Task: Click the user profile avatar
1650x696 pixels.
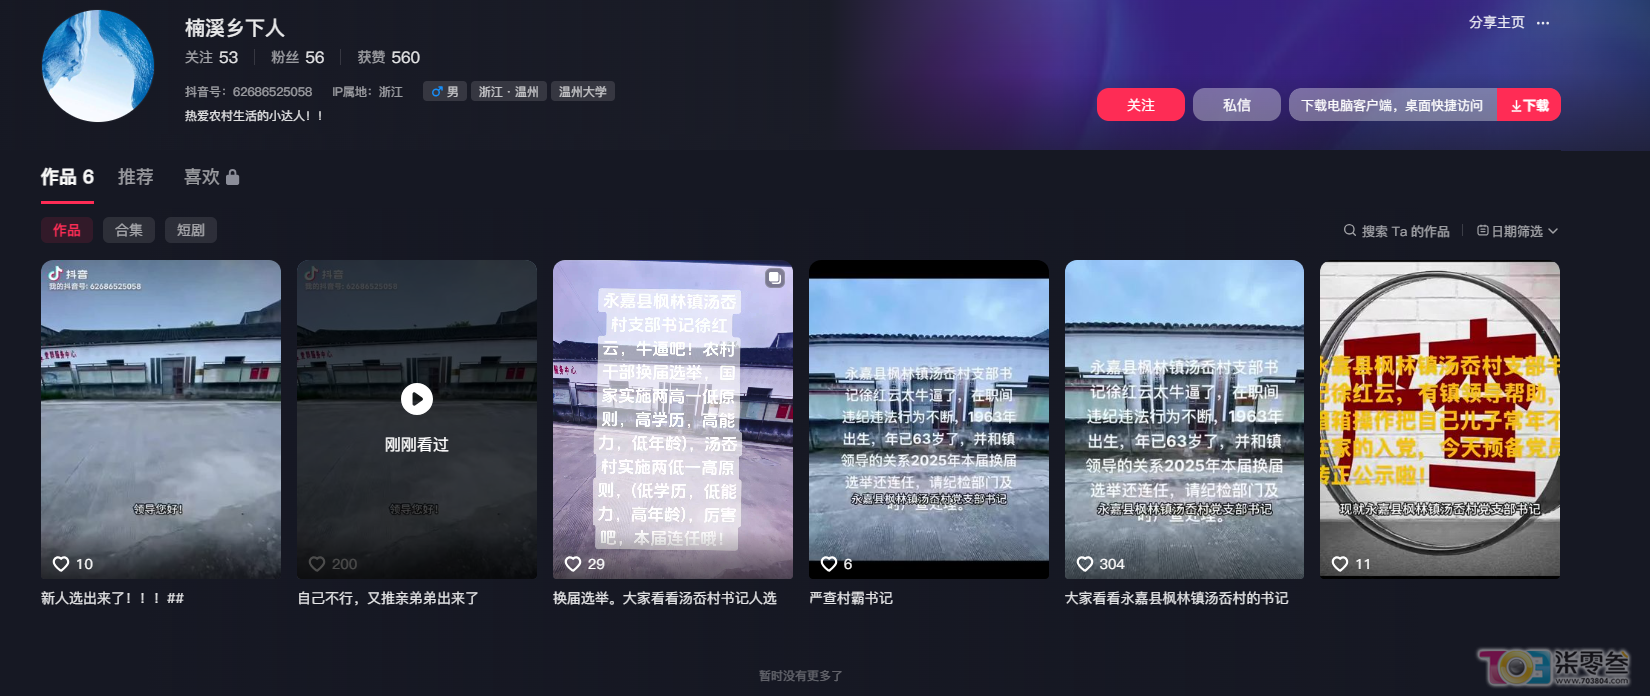Action: [98, 66]
